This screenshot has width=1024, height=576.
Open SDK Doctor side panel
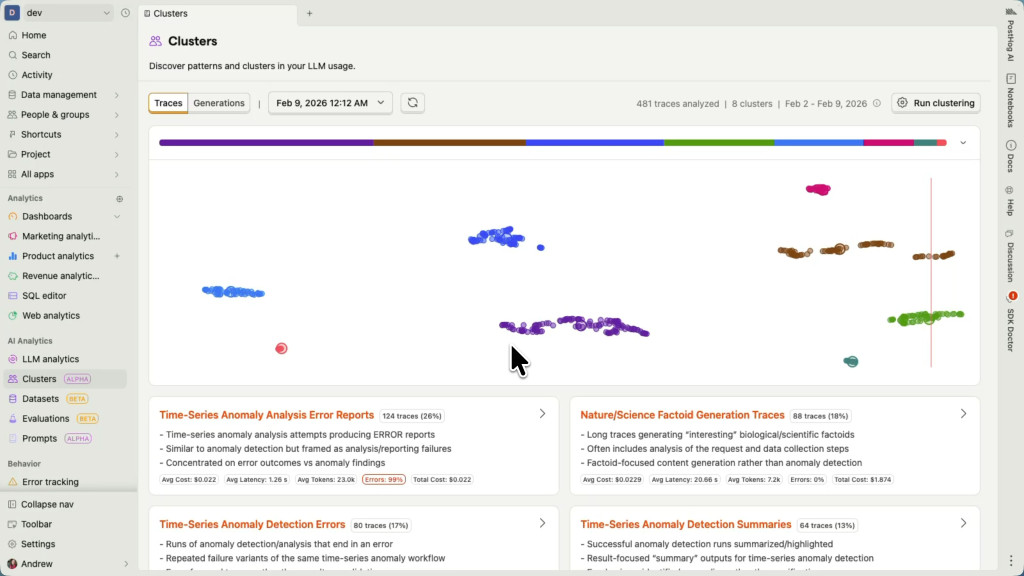[x=1011, y=323]
